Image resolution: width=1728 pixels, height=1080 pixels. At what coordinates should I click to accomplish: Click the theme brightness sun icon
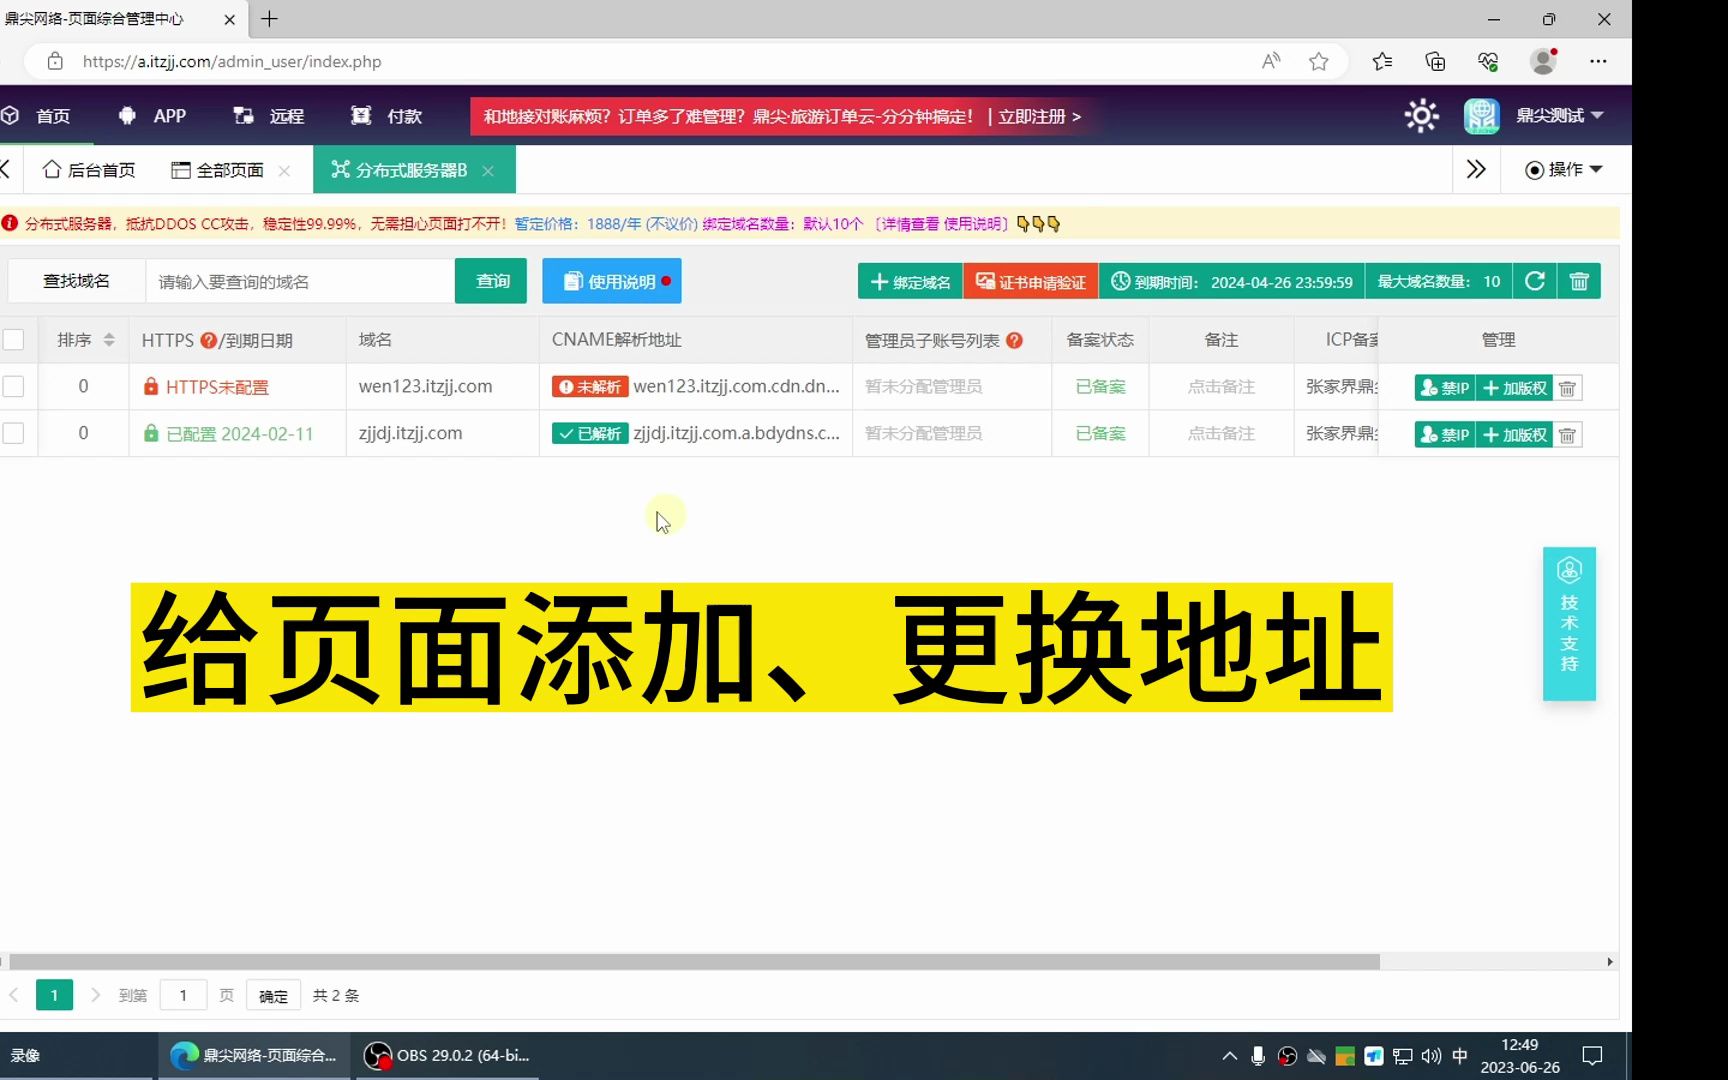[1421, 116]
